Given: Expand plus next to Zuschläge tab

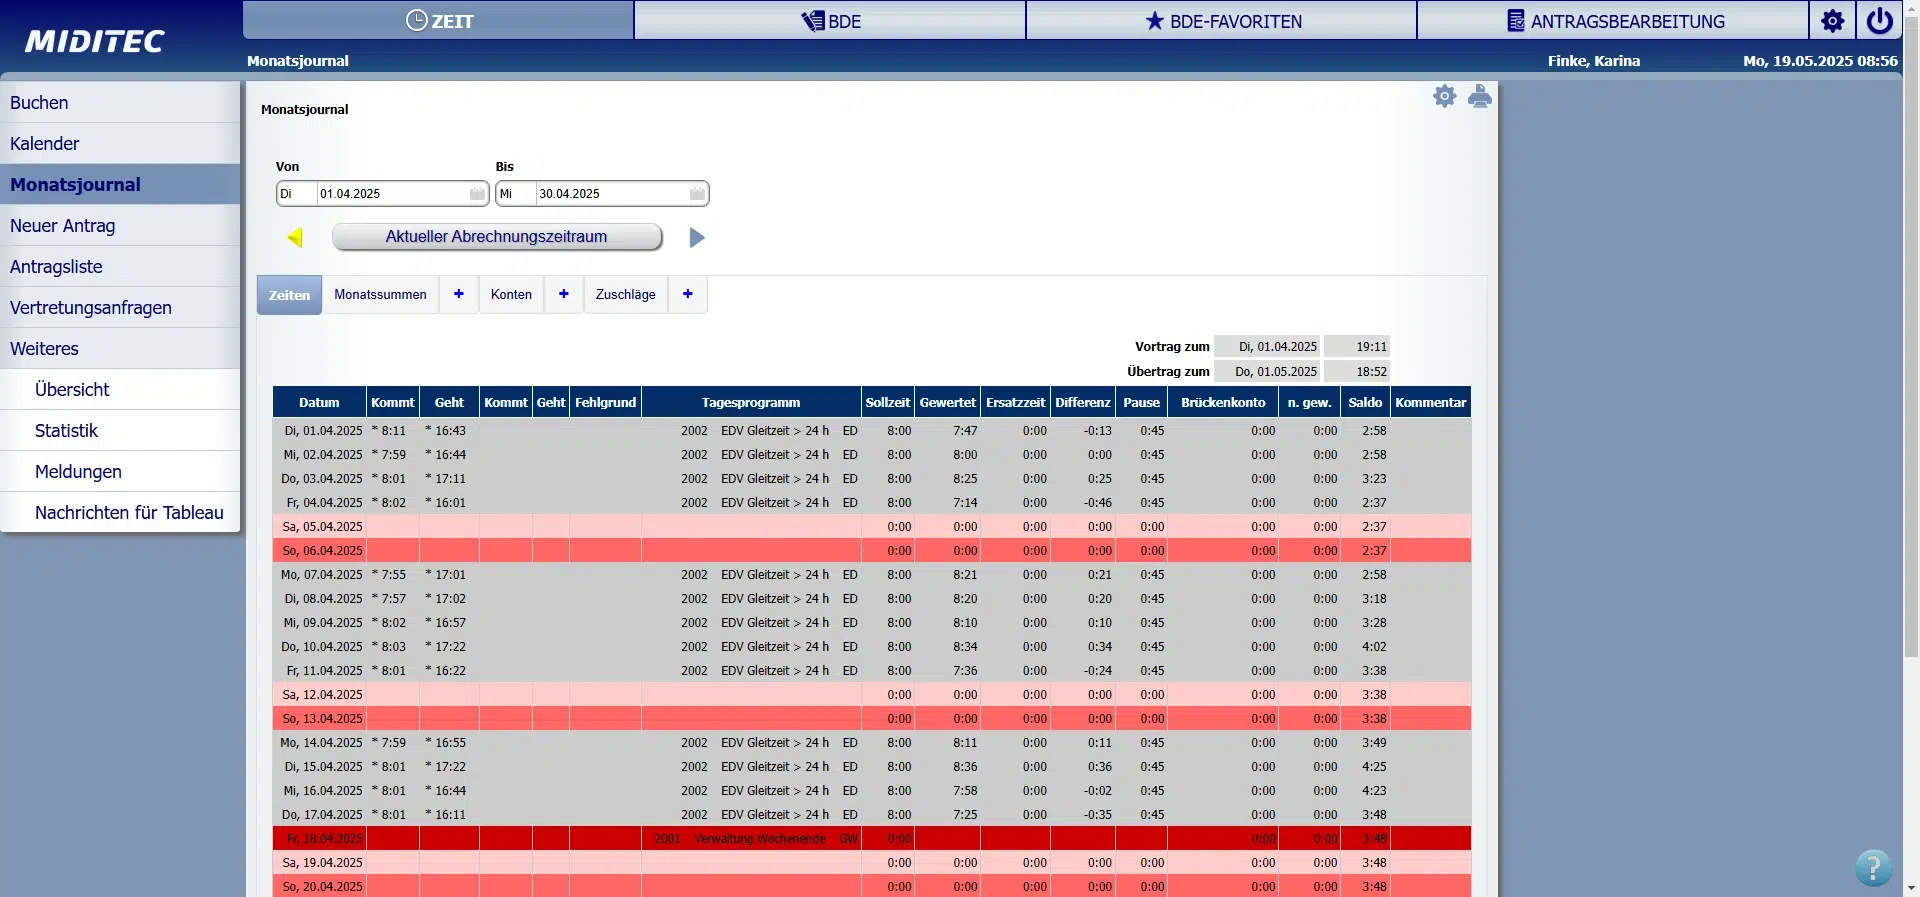Looking at the screenshot, I should pos(688,294).
